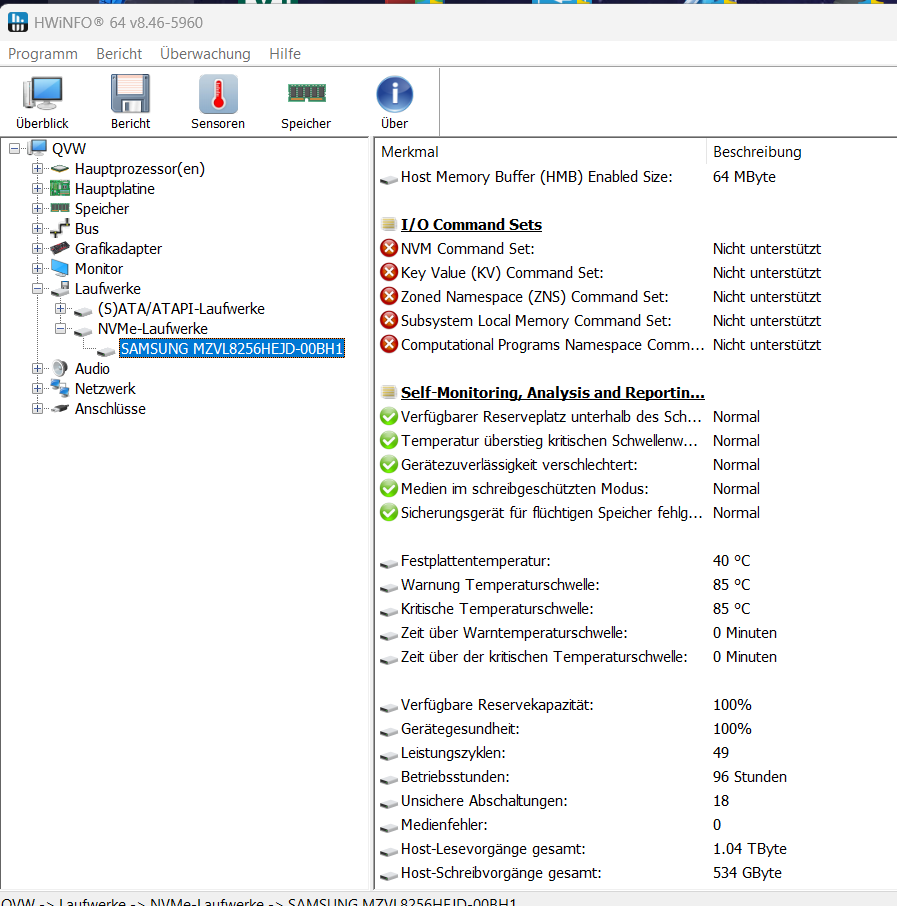Click the drive icon beside Festplattentemperatur

pos(389,563)
